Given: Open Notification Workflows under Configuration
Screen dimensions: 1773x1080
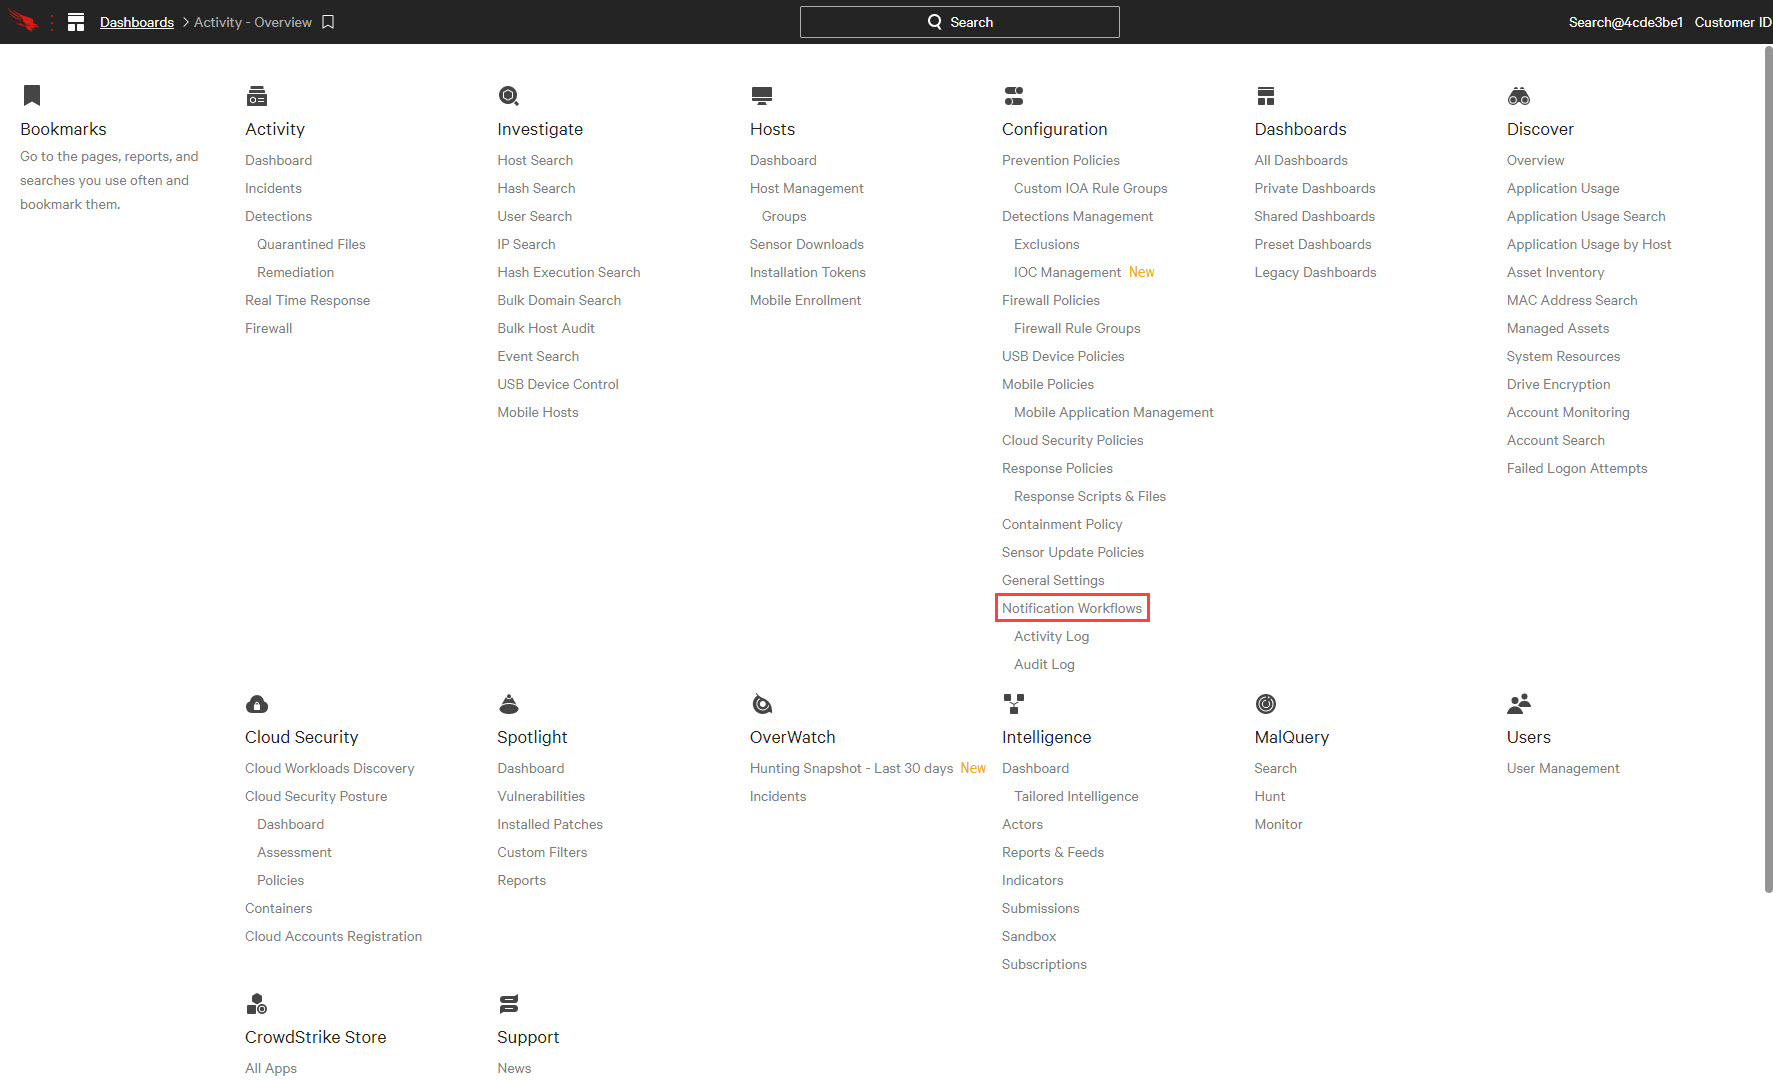Looking at the screenshot, I should 1072,608.
